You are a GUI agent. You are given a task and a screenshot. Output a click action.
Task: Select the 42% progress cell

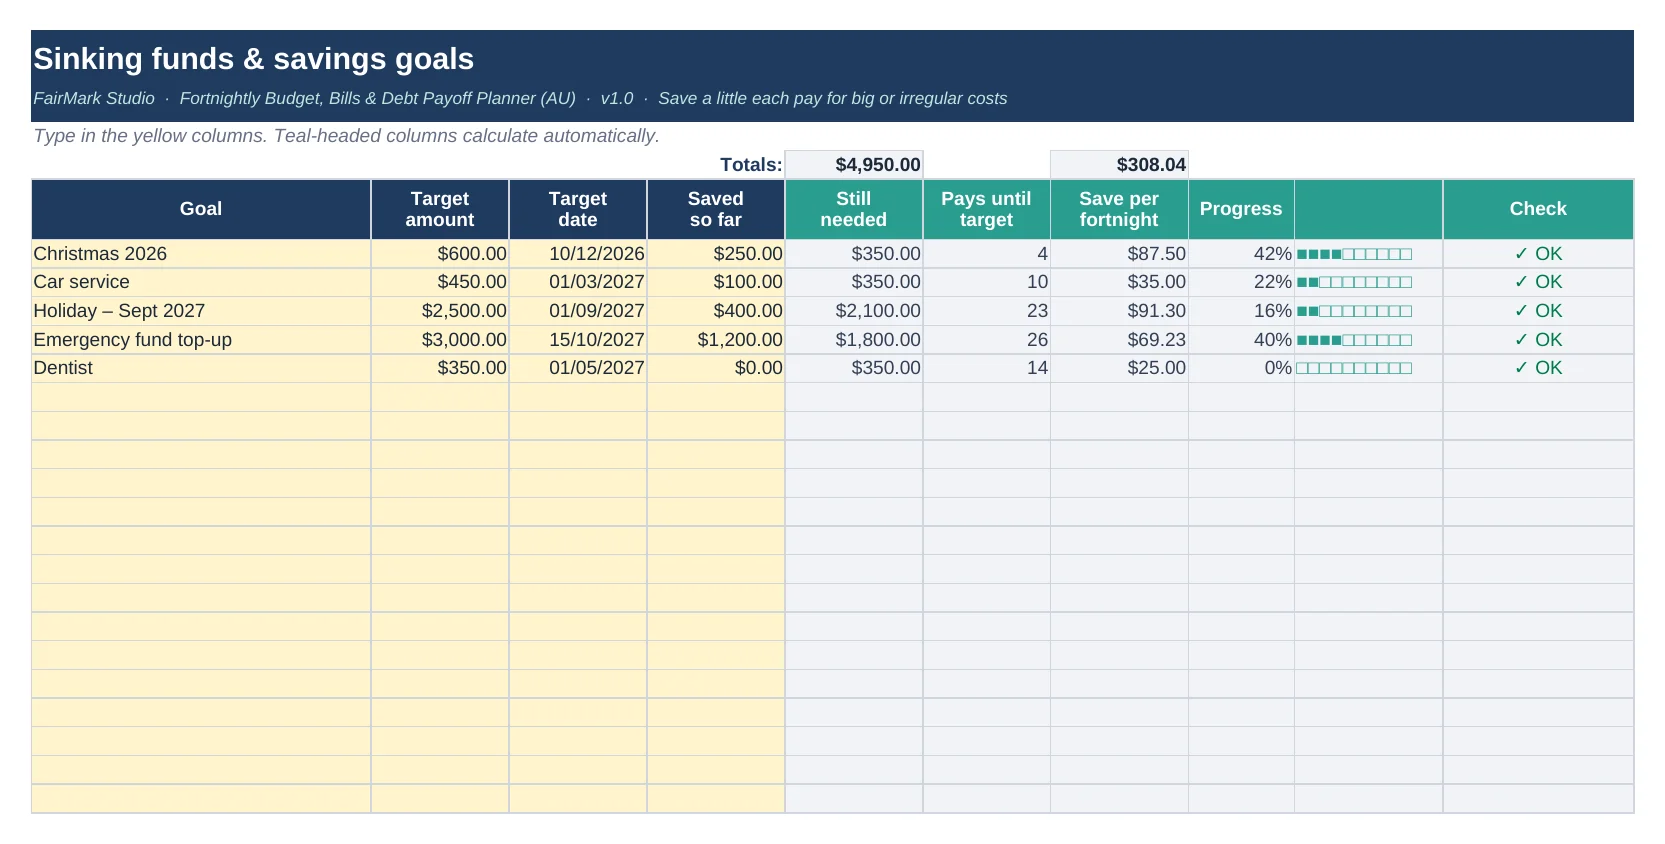point(1241,254)
